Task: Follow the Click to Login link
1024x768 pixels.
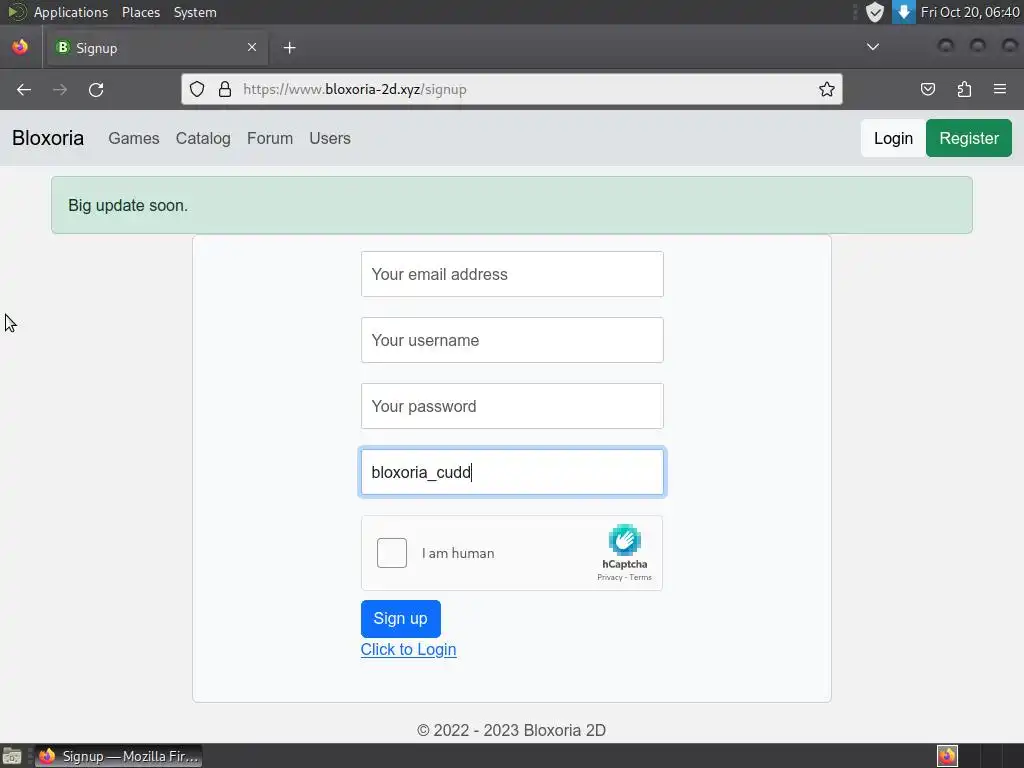Action: coord(408,649)
